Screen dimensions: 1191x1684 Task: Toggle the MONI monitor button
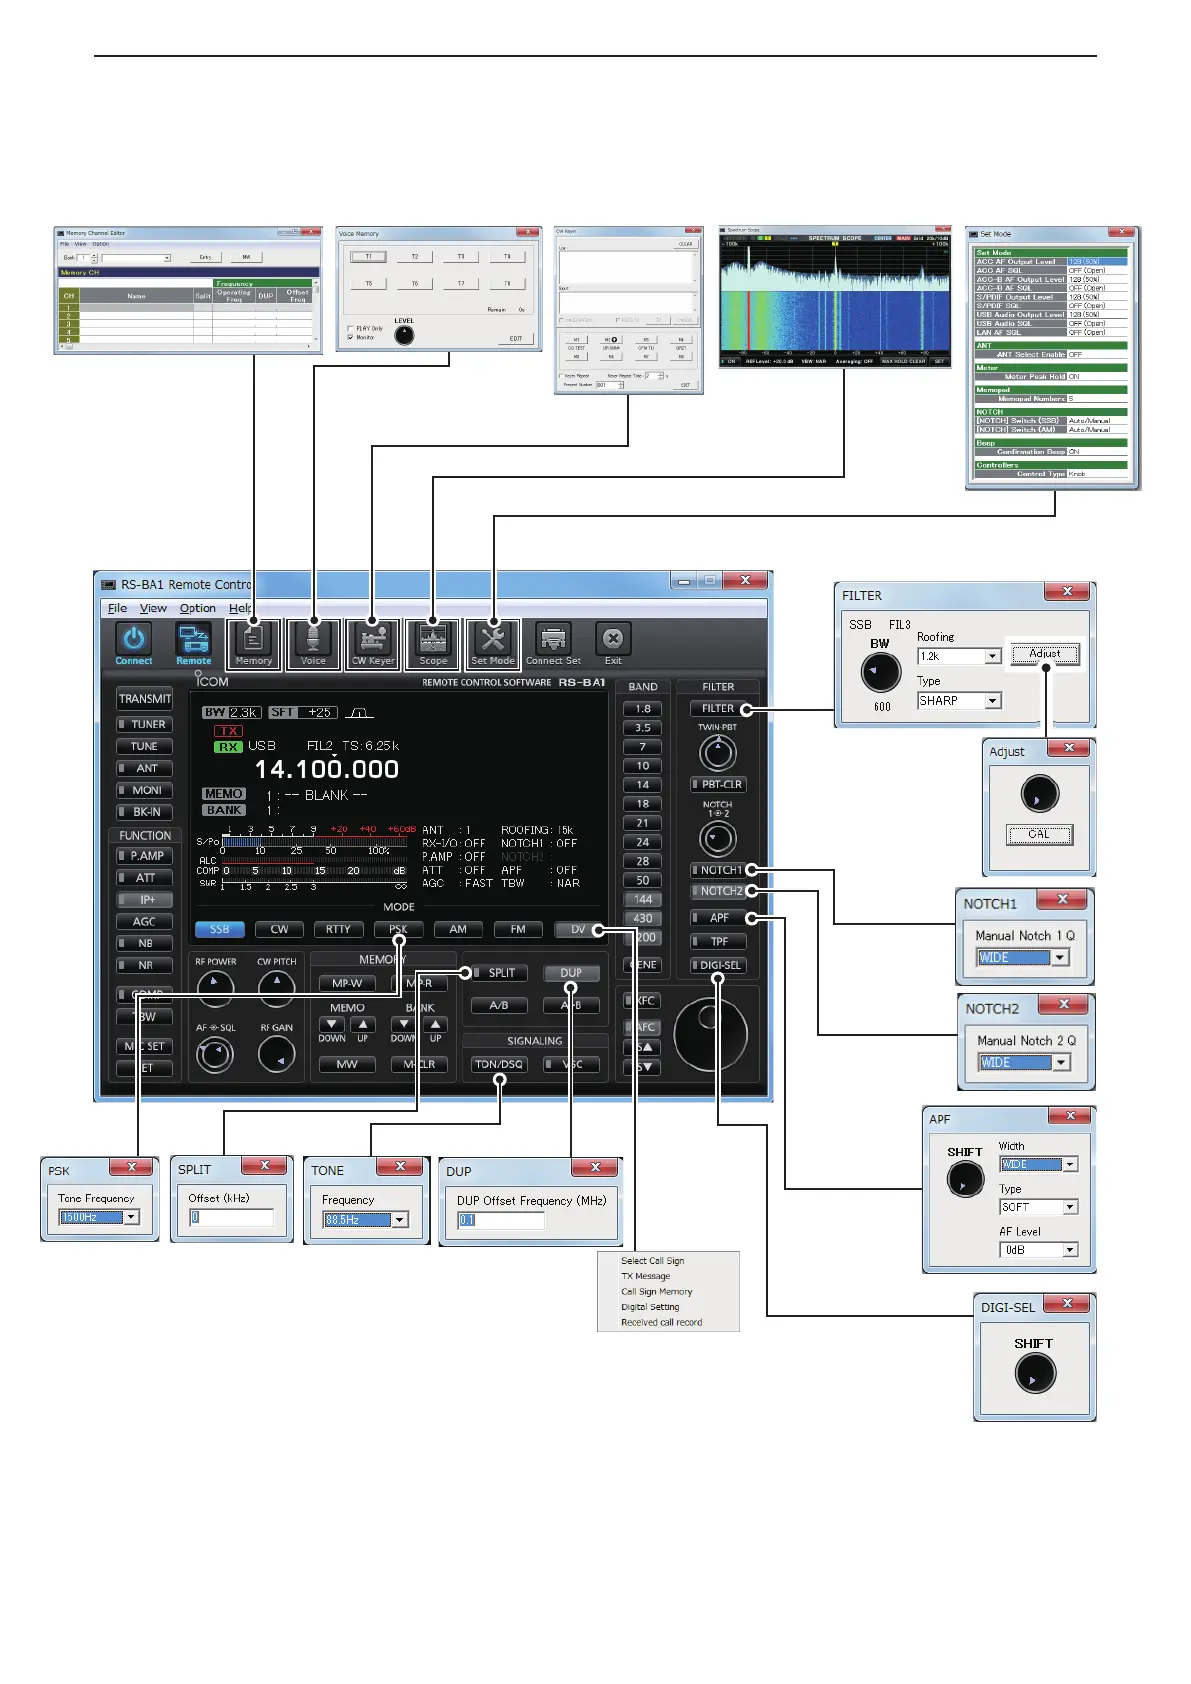click(x=145, y=790)
